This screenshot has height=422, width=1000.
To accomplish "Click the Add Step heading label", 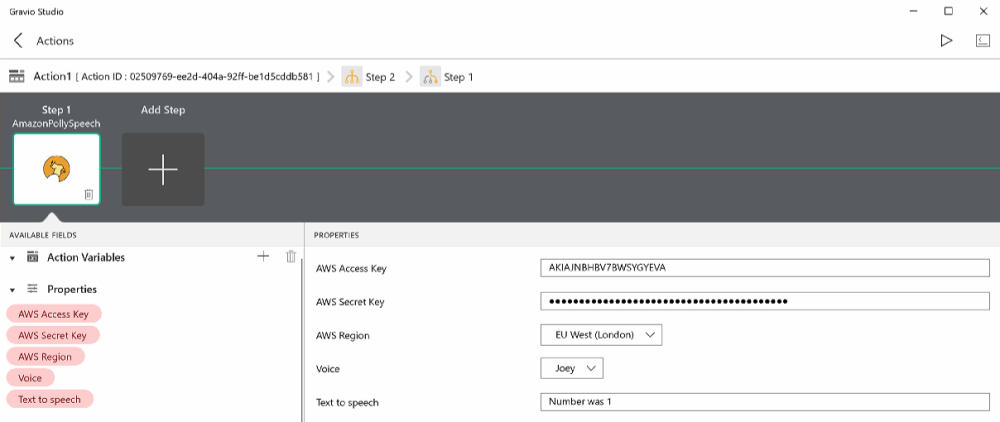I will tap(163, 110).
